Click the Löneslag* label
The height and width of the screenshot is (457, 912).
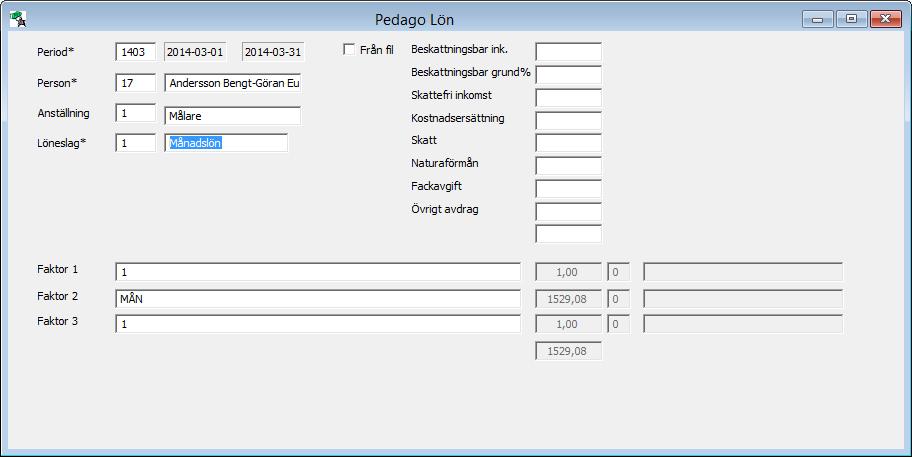62,143
